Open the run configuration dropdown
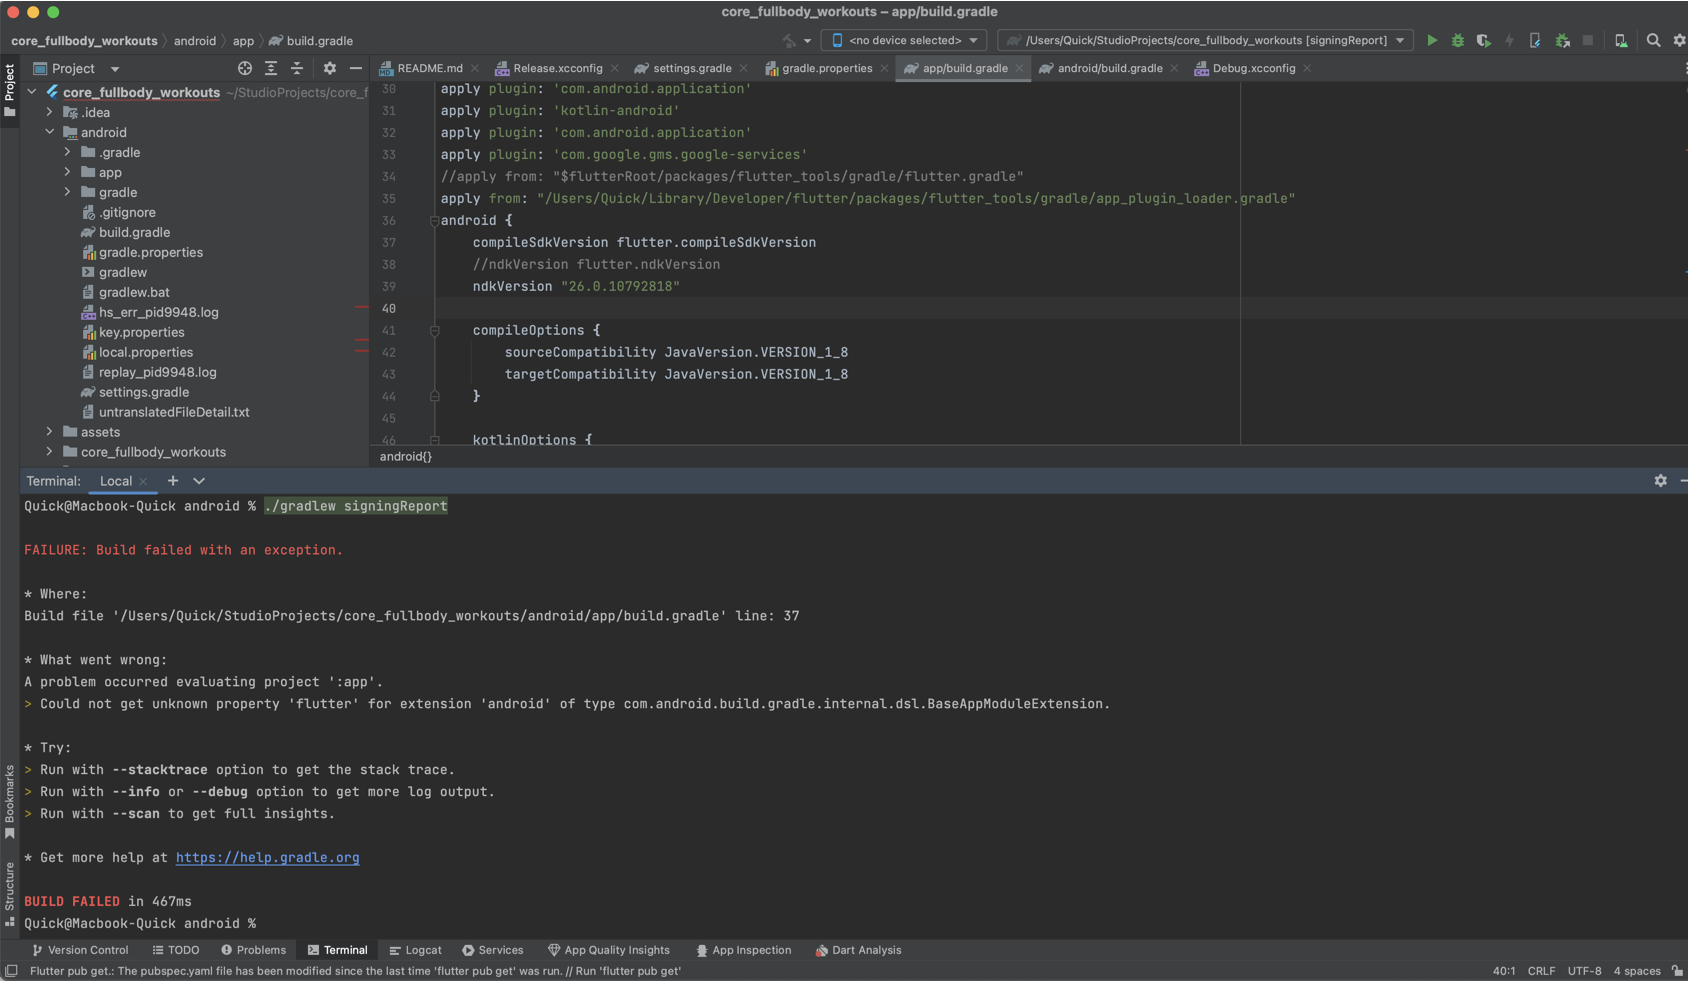This screenshot has height=981, width=1689. [1205, 40]
